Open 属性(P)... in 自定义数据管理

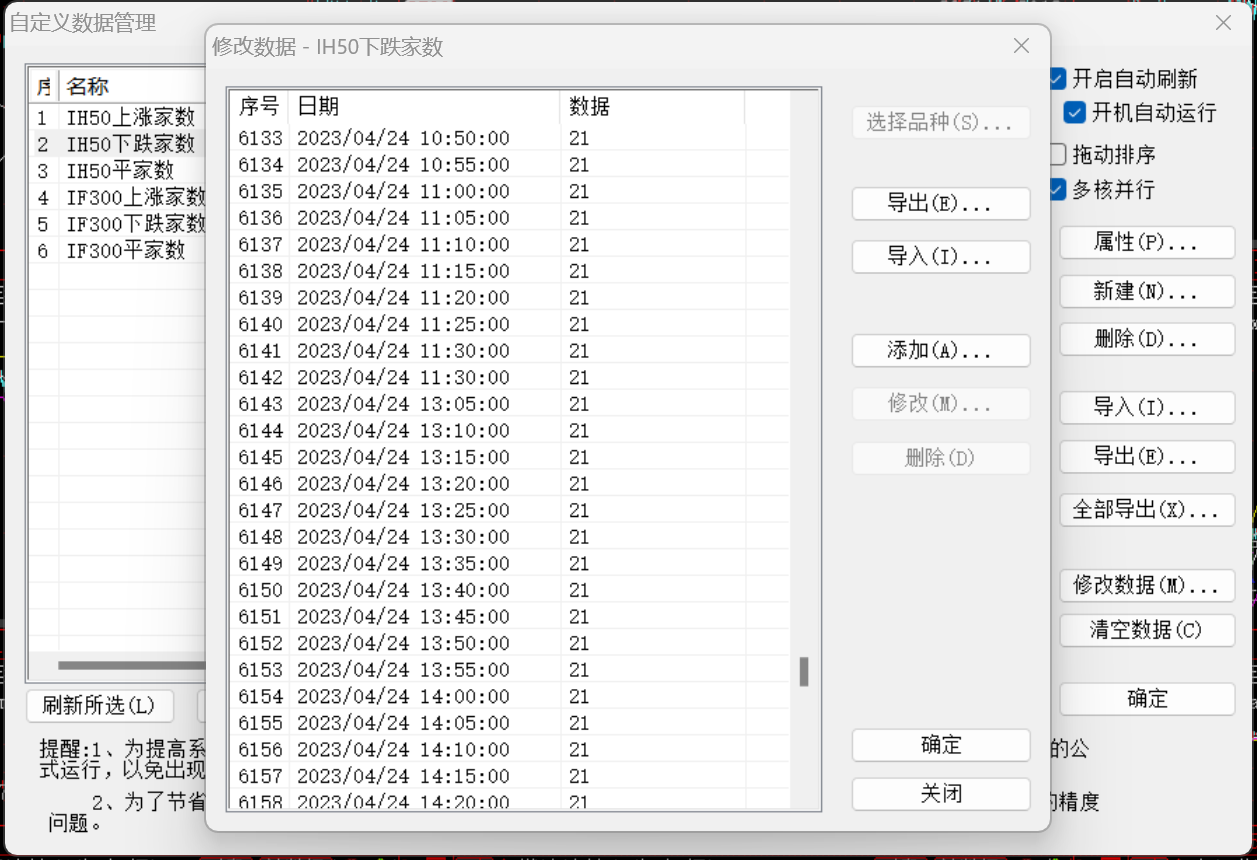point(1147,243)
